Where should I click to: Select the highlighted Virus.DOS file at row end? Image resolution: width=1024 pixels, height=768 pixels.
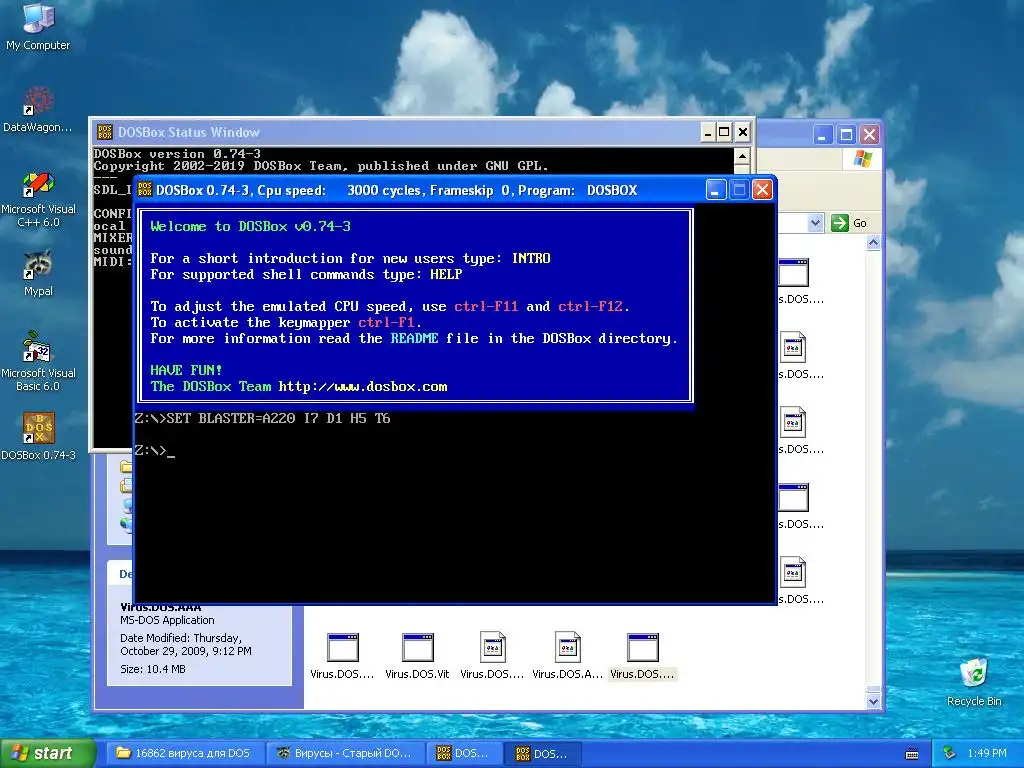click(x=642, y=656)
